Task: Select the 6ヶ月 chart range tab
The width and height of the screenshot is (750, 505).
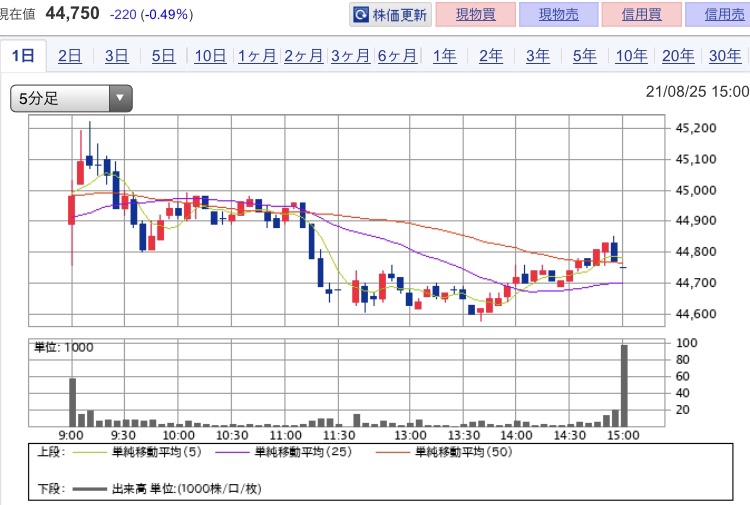Action: [397, 56]
